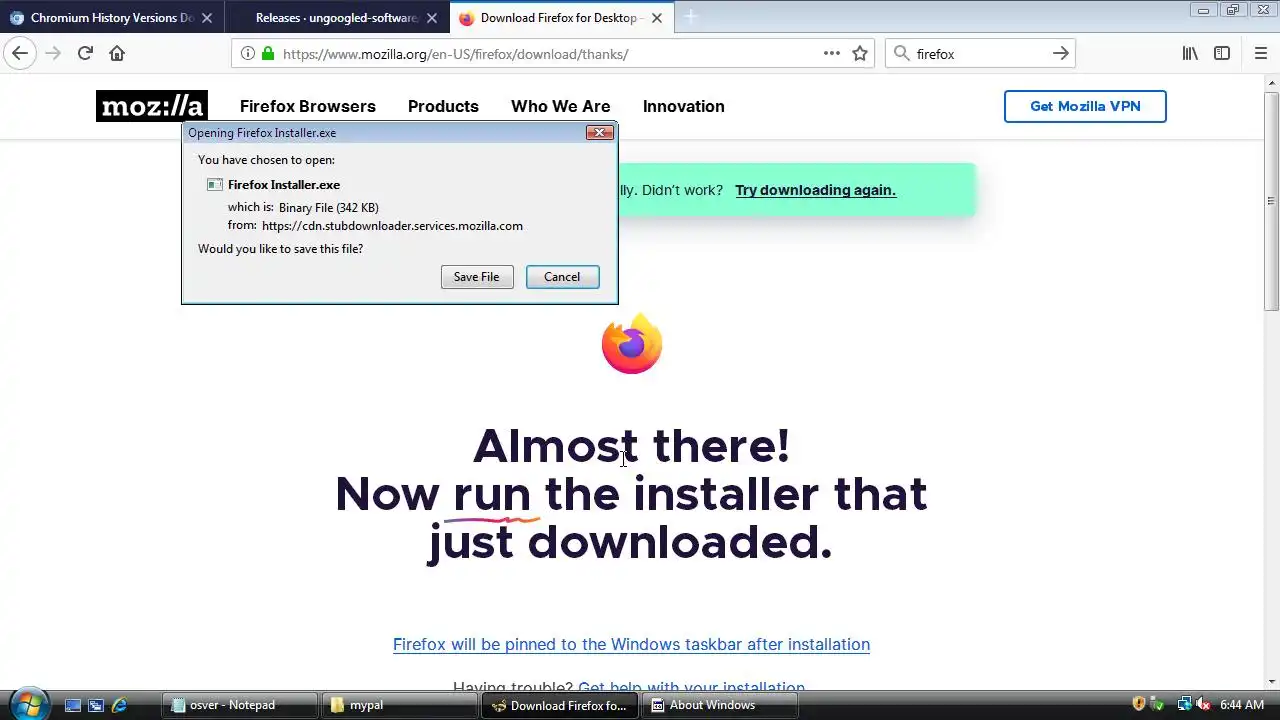Open Firefox will be pinned taskbar link

tap(631, 644)
